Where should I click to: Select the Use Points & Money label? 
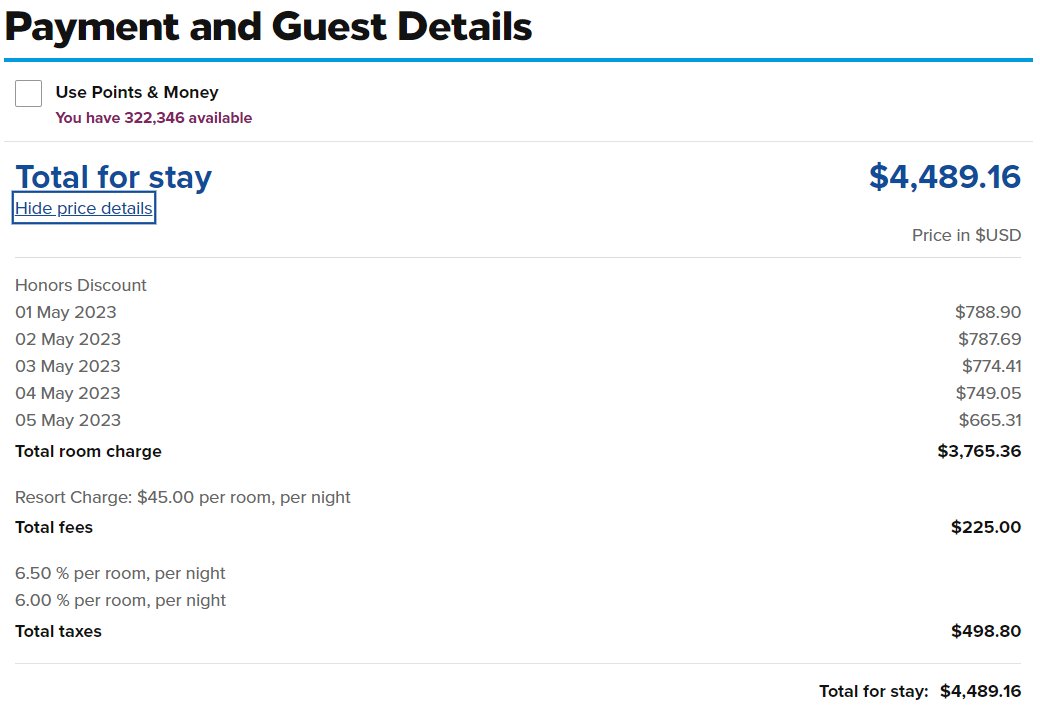point(137,92)
